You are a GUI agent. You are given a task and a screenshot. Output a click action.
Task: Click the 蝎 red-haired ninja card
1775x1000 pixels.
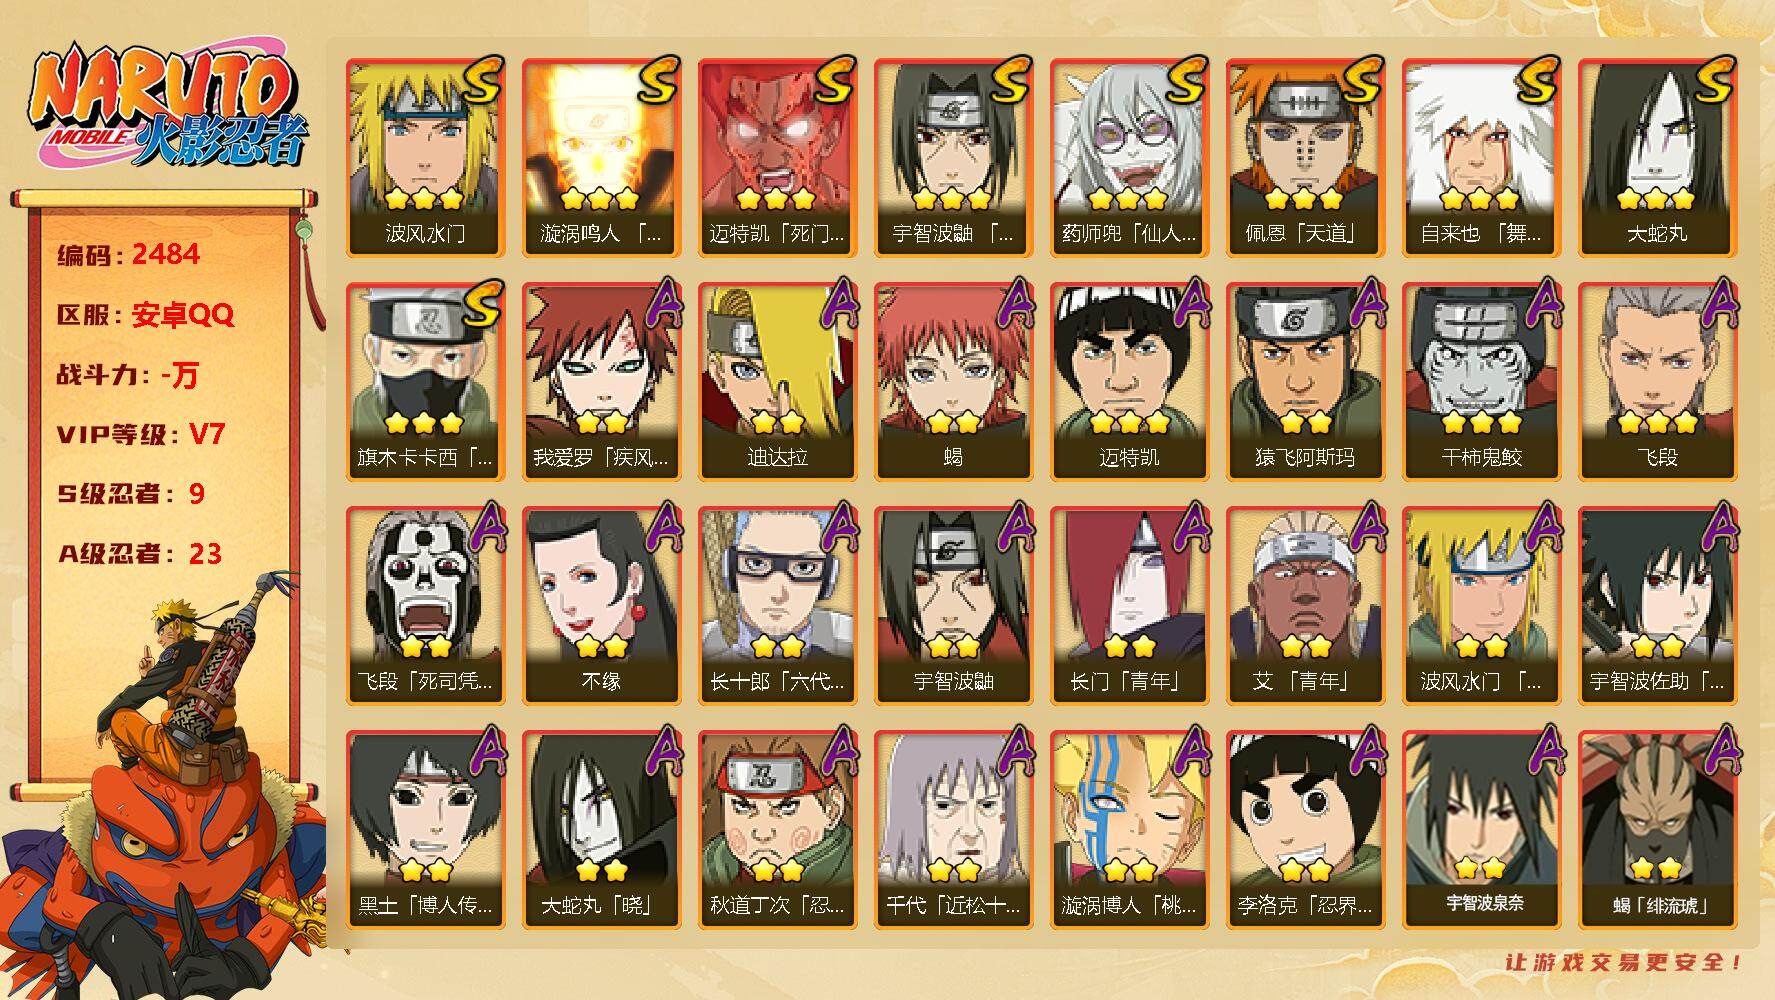coord(954,382)
